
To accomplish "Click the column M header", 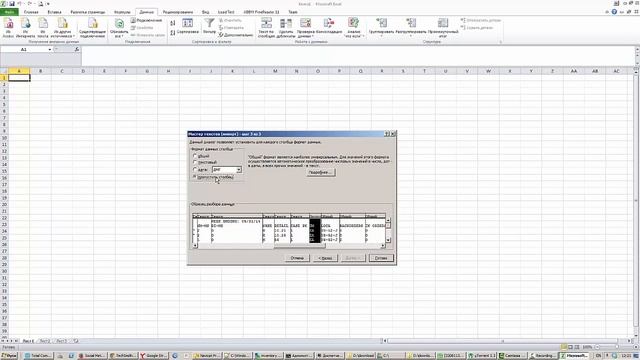I will [275, 71].
